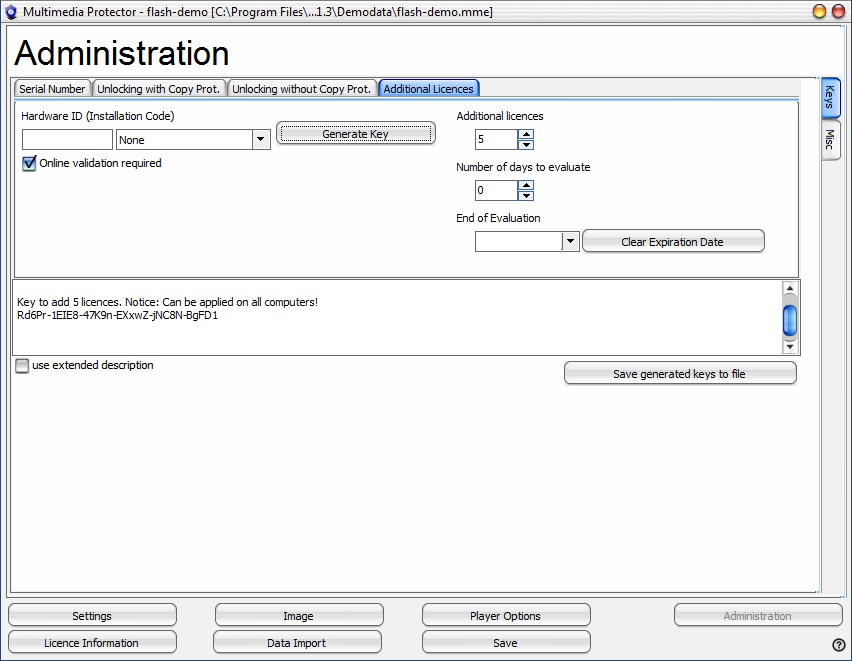This screenshot has height=661, width=852.
Task: Enable use extended description checkbox
Action: point(22,366)
